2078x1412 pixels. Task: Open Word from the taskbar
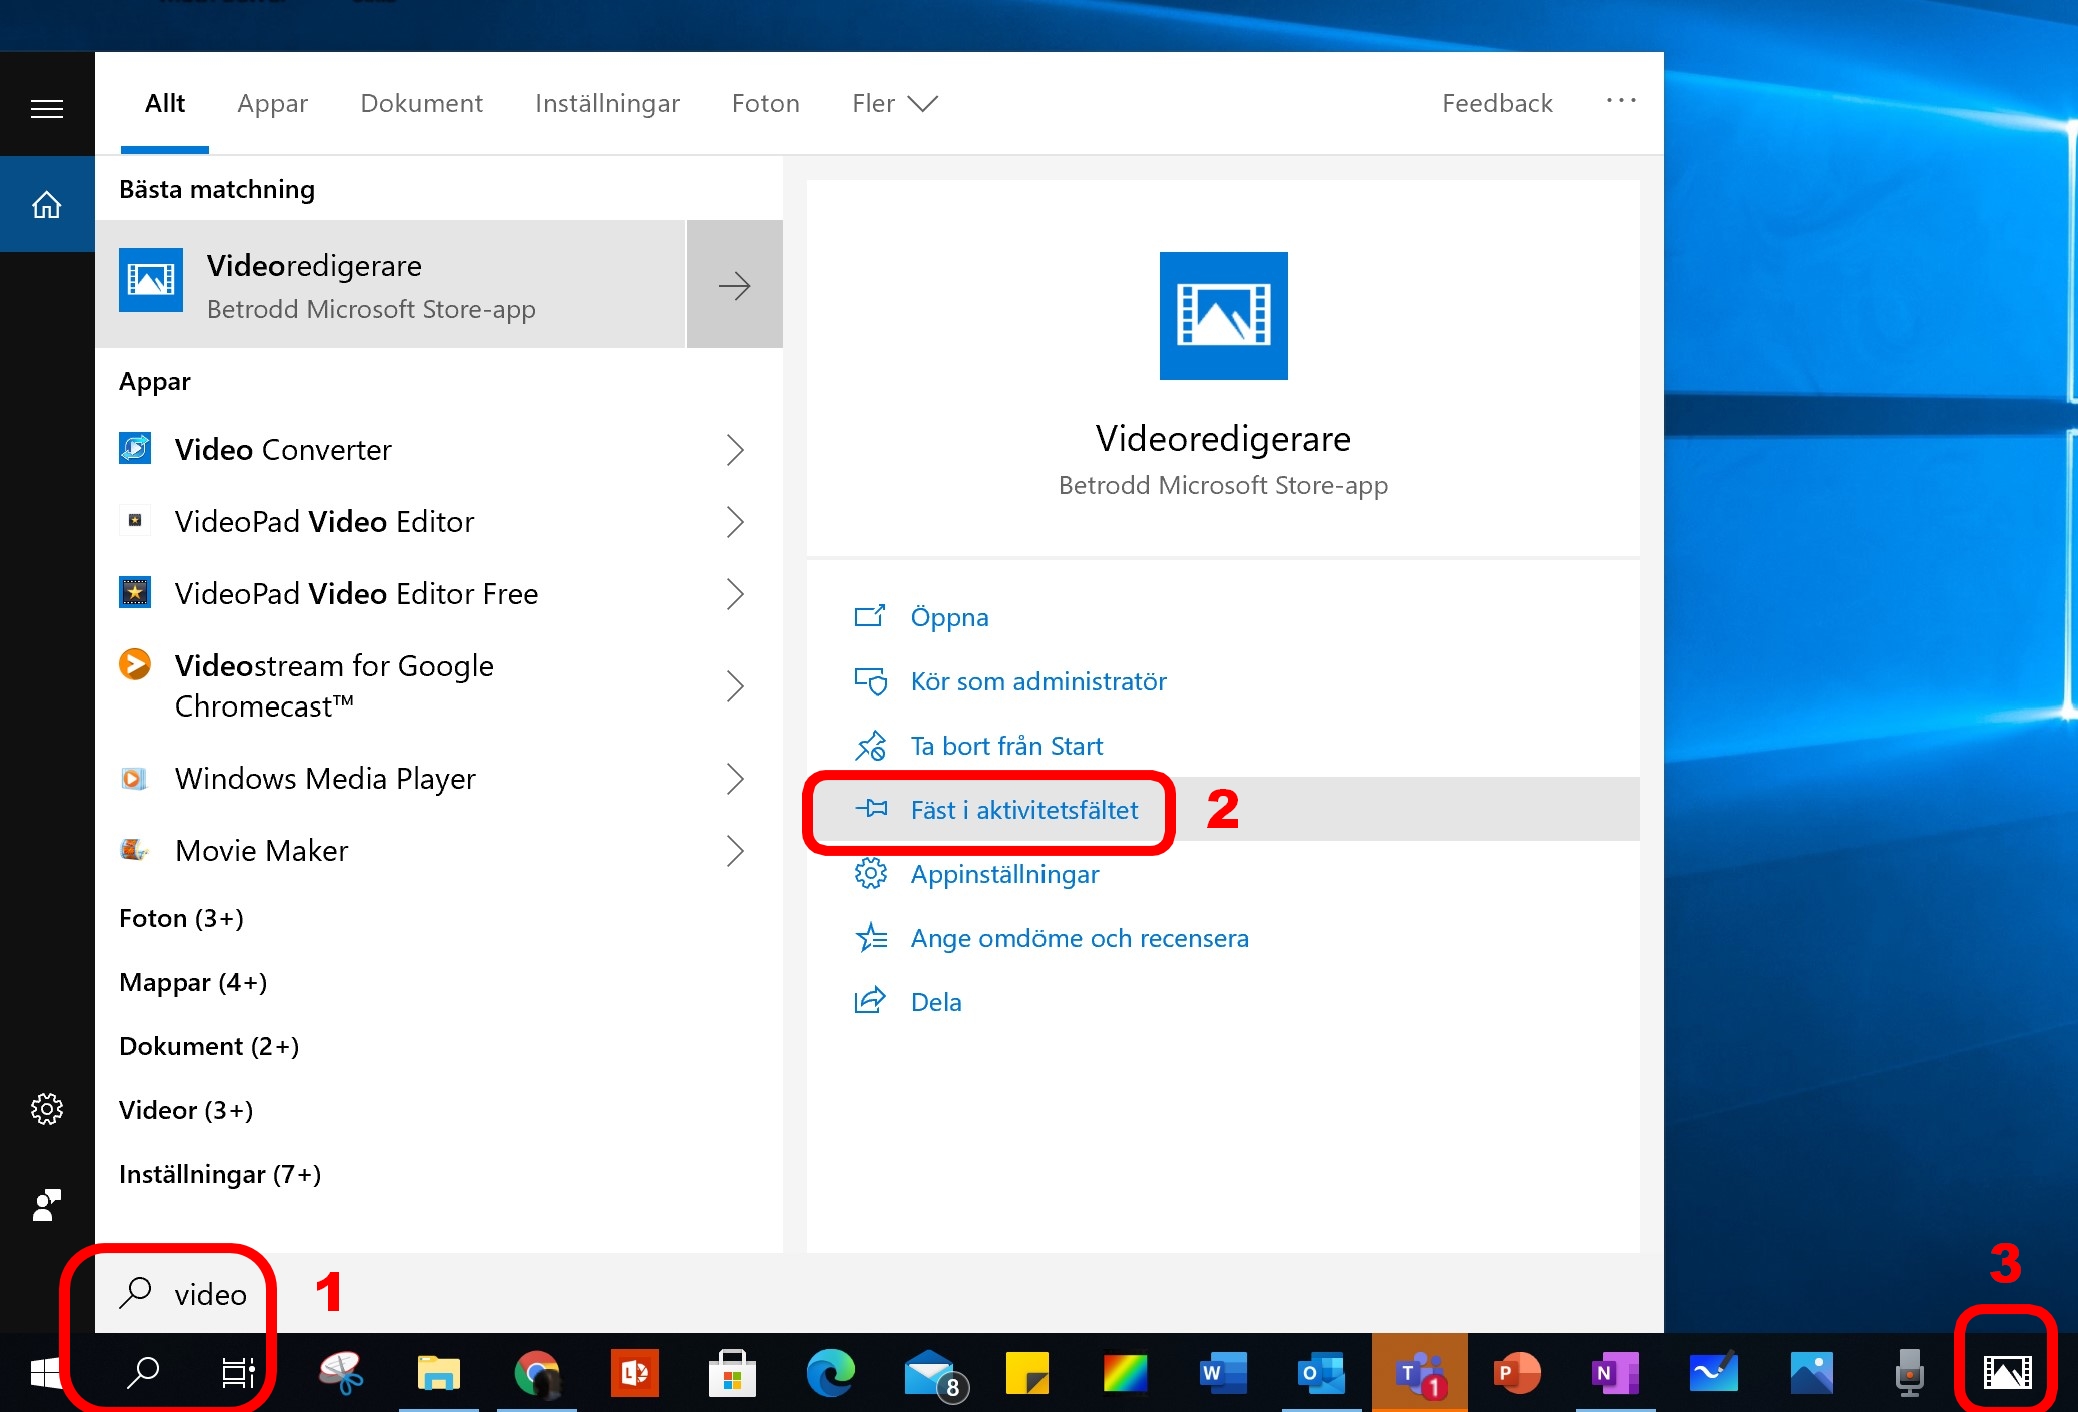click(1223, 1372)
